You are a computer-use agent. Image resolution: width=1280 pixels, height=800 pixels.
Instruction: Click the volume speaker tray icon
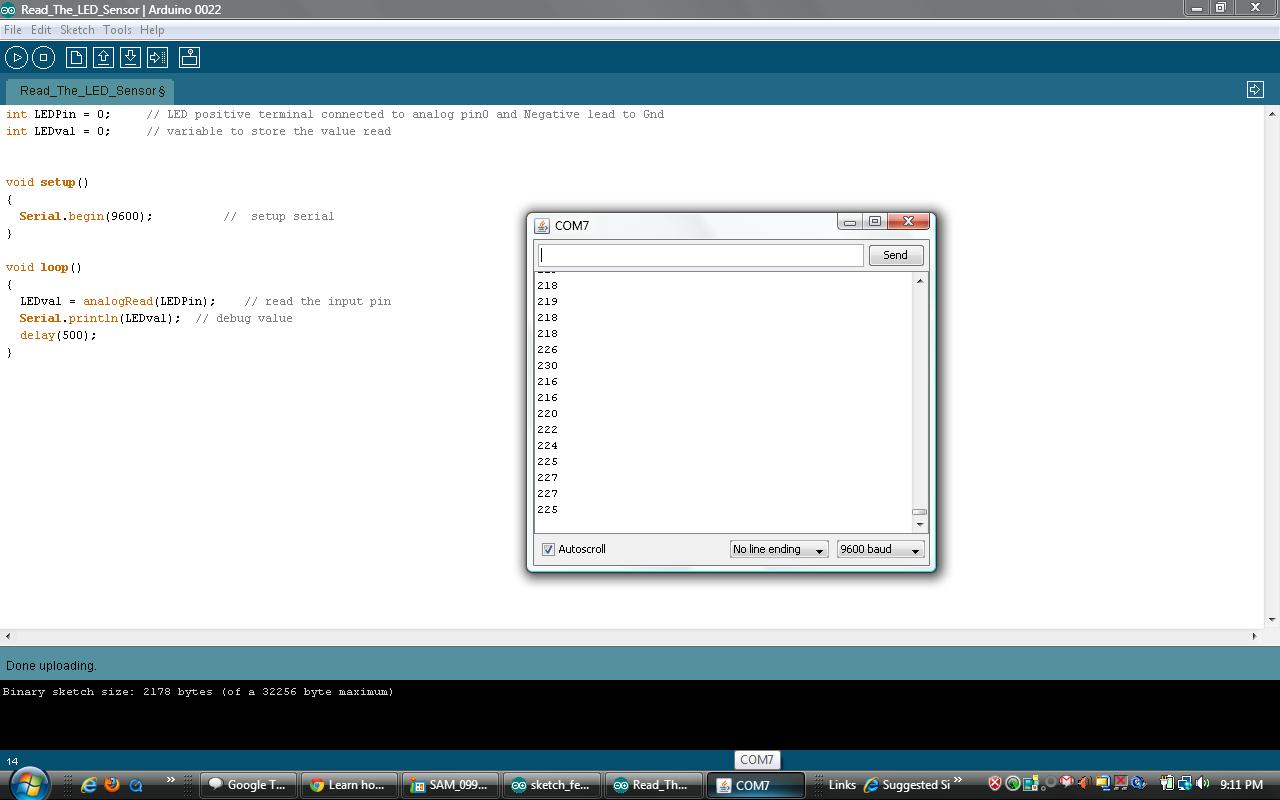(x=1202, y=784)
